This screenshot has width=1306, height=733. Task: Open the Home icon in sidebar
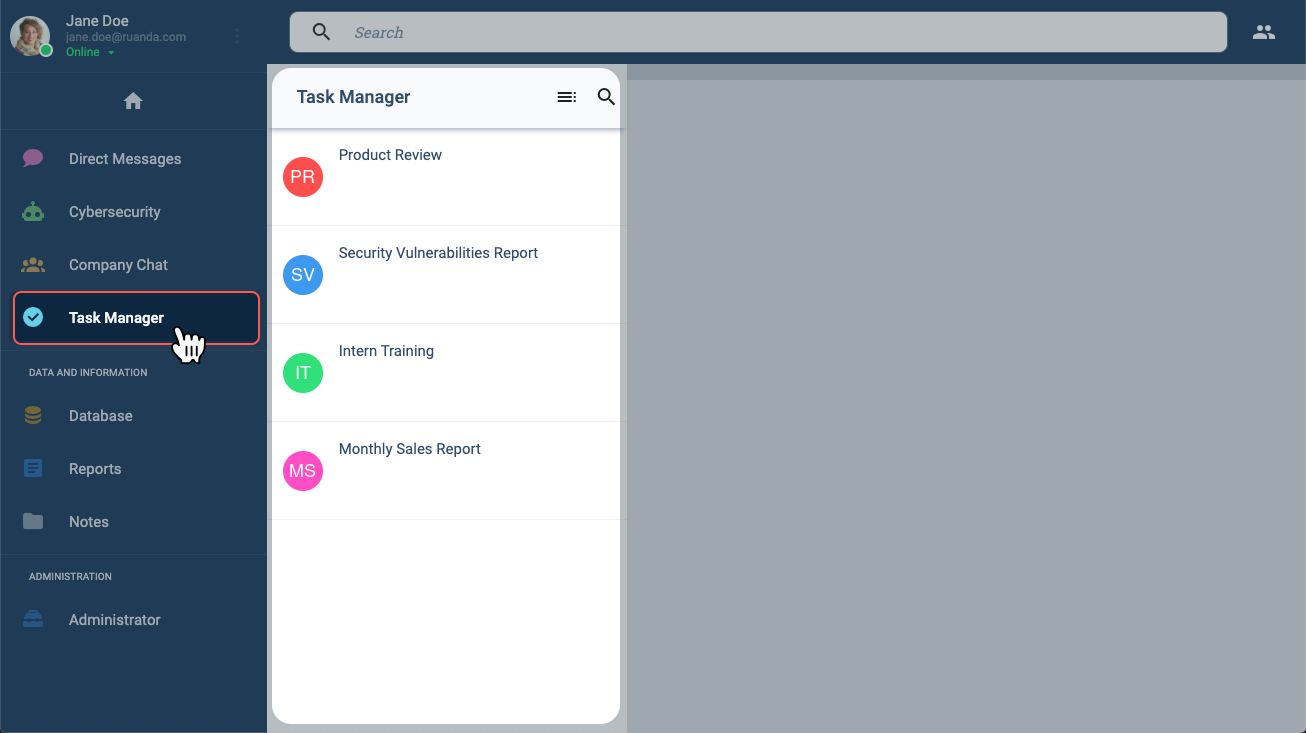133,101
